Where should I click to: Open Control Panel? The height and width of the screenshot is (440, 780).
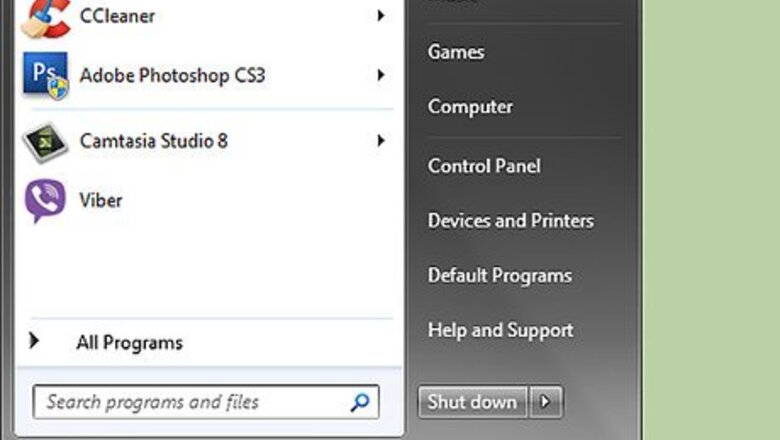click(x=484, y=166)
